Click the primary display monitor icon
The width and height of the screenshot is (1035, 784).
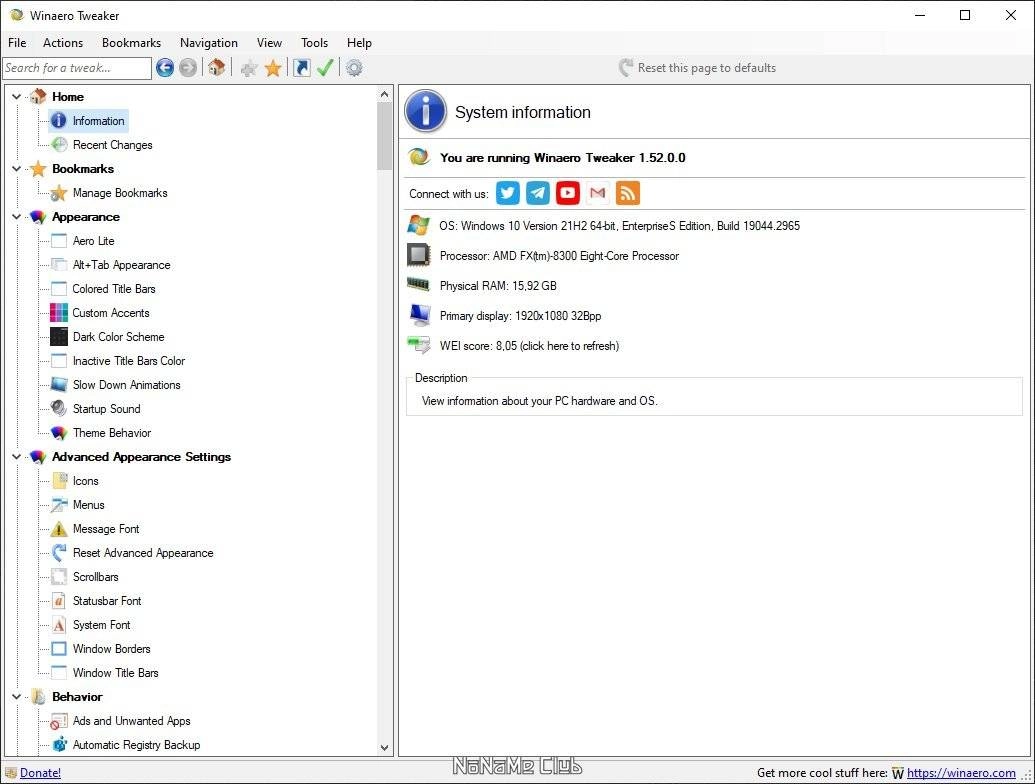pyautogui.click(x=418, y=315)
